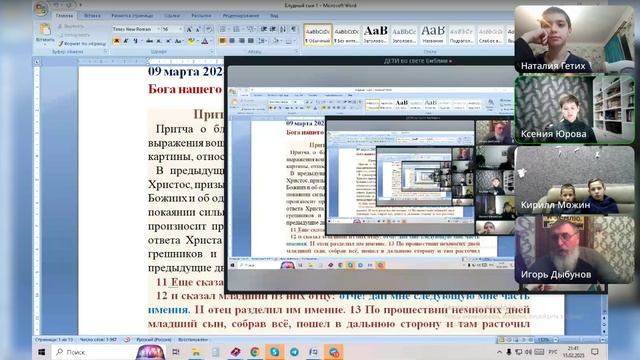Align text to the right
Viewport: 640px width, 360px height.
tap(241, 41)
